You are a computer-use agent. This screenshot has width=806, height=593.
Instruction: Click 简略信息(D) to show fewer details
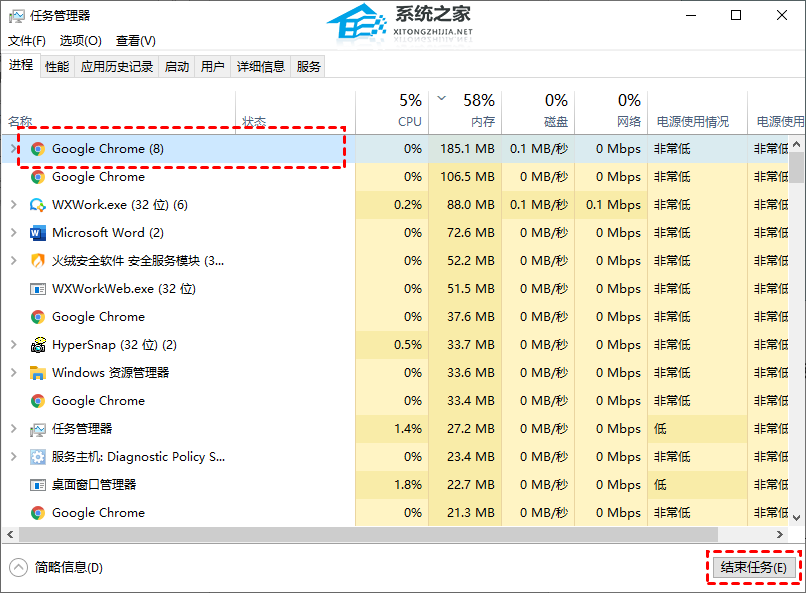68,567
